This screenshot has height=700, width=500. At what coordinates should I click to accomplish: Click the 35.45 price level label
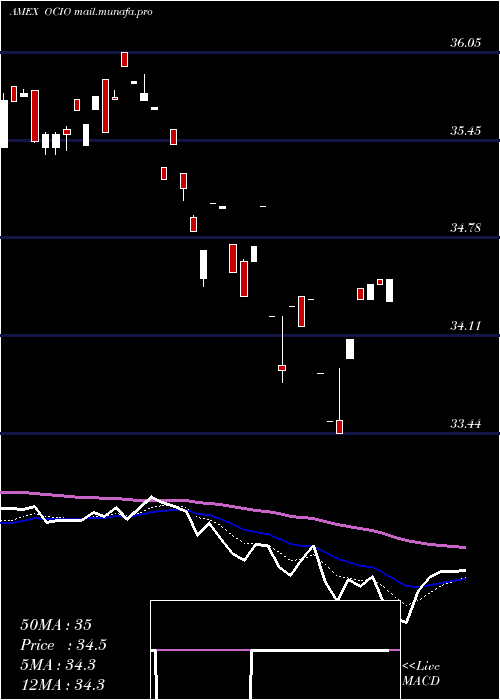pos(466,131)
